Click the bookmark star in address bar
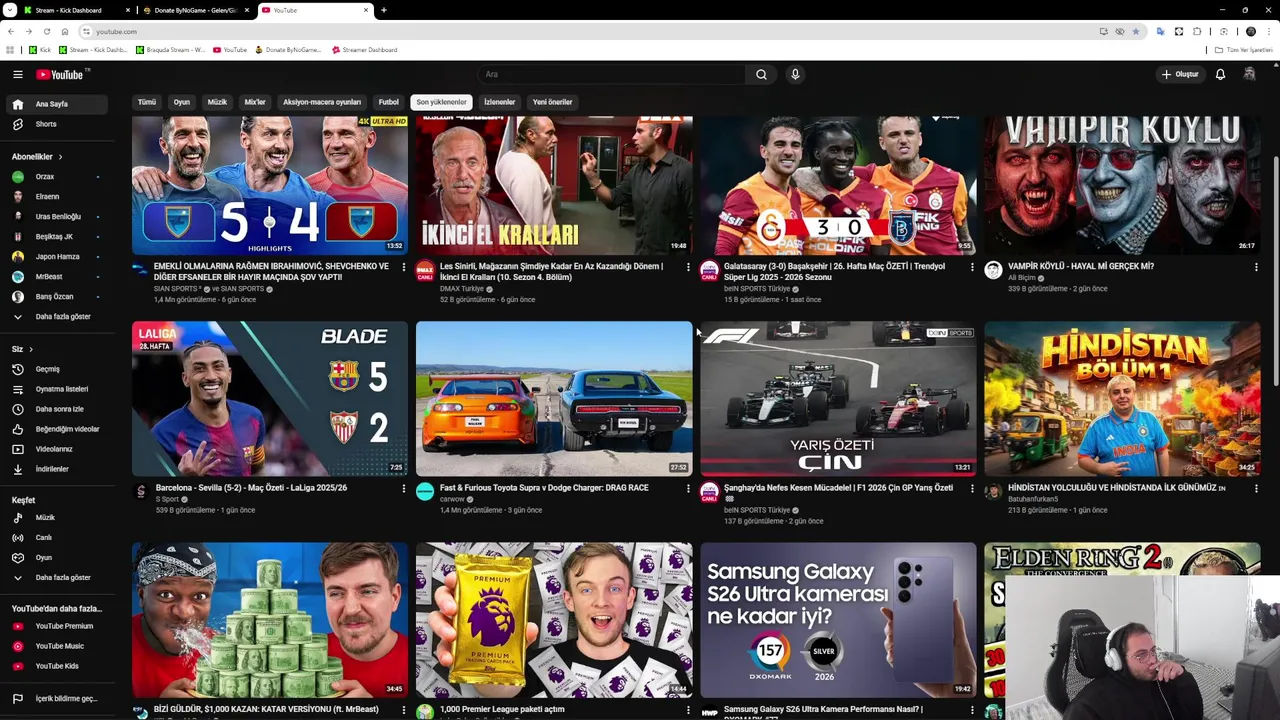The image size is (1280, 720). [1136, 31]
